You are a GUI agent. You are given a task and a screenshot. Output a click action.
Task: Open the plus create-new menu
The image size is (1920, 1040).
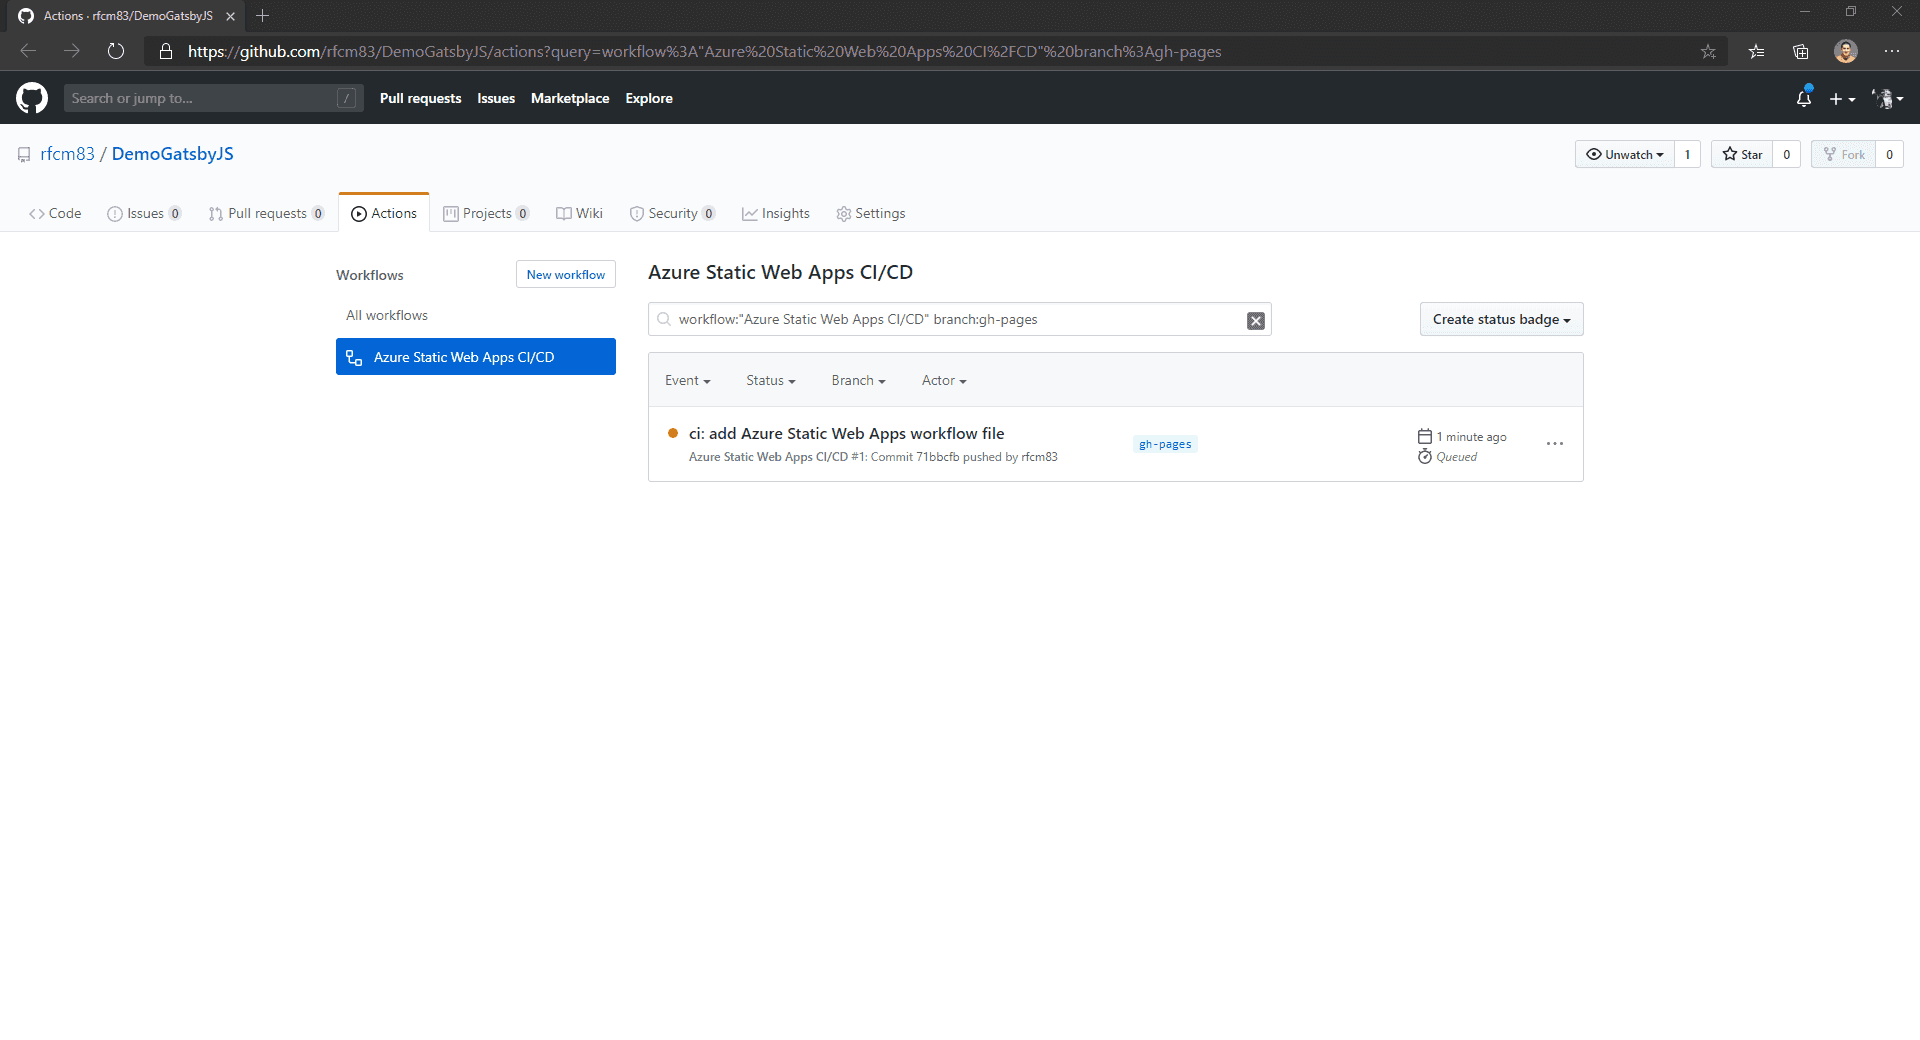[1842, 99]
